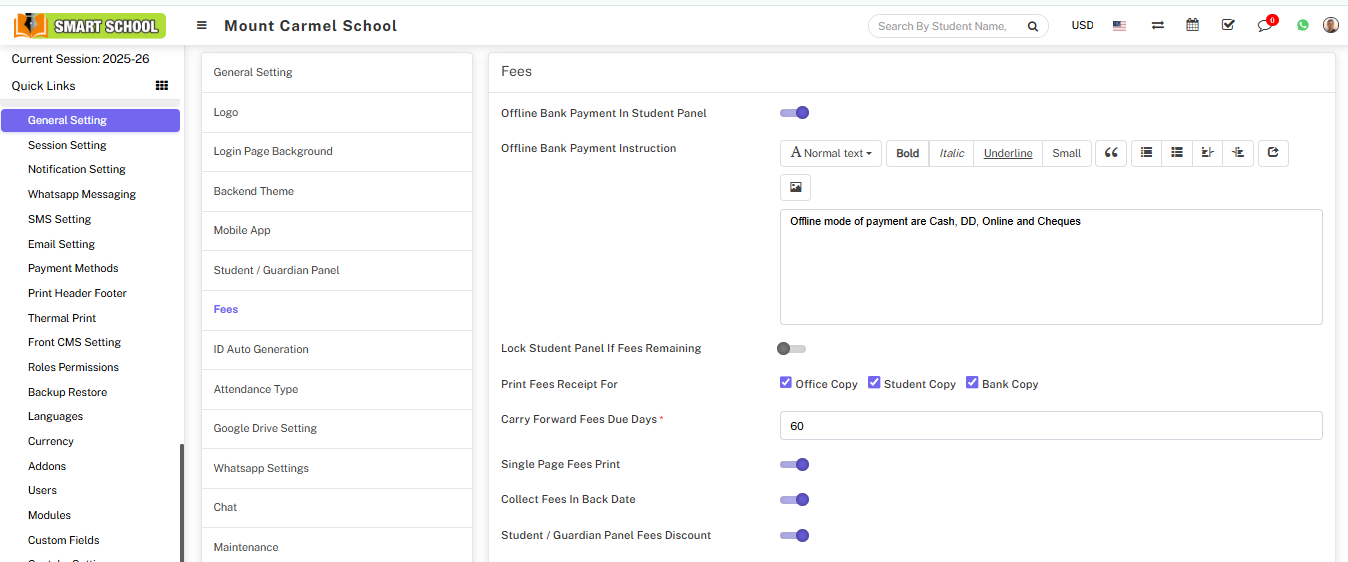This screenshot has height=562, width=1348.
Task: Uncheck the Bank Copy checkbox
Action: pyautogui.click(x=972, y=383)
